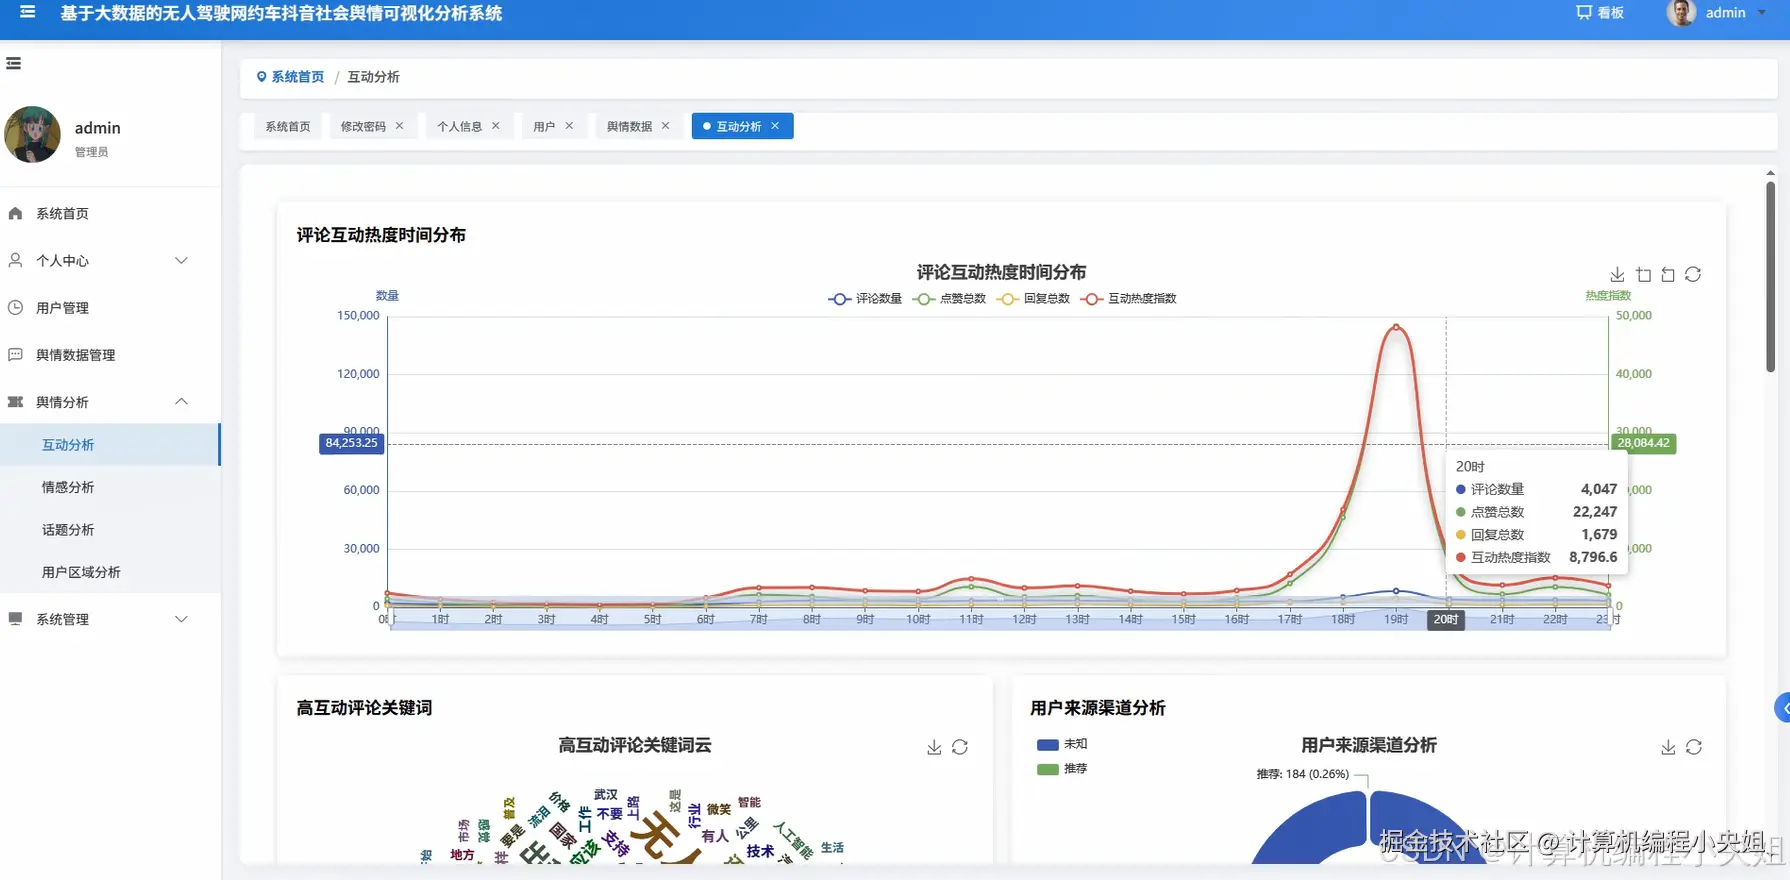This screenshot has width=1790, height=880.
Task: Refresh the keyword word cloud chart
Action: pos(960,747)
